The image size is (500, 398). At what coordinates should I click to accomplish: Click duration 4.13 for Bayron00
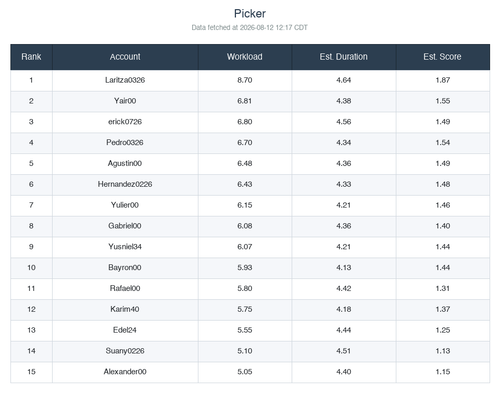coord(344,268)
